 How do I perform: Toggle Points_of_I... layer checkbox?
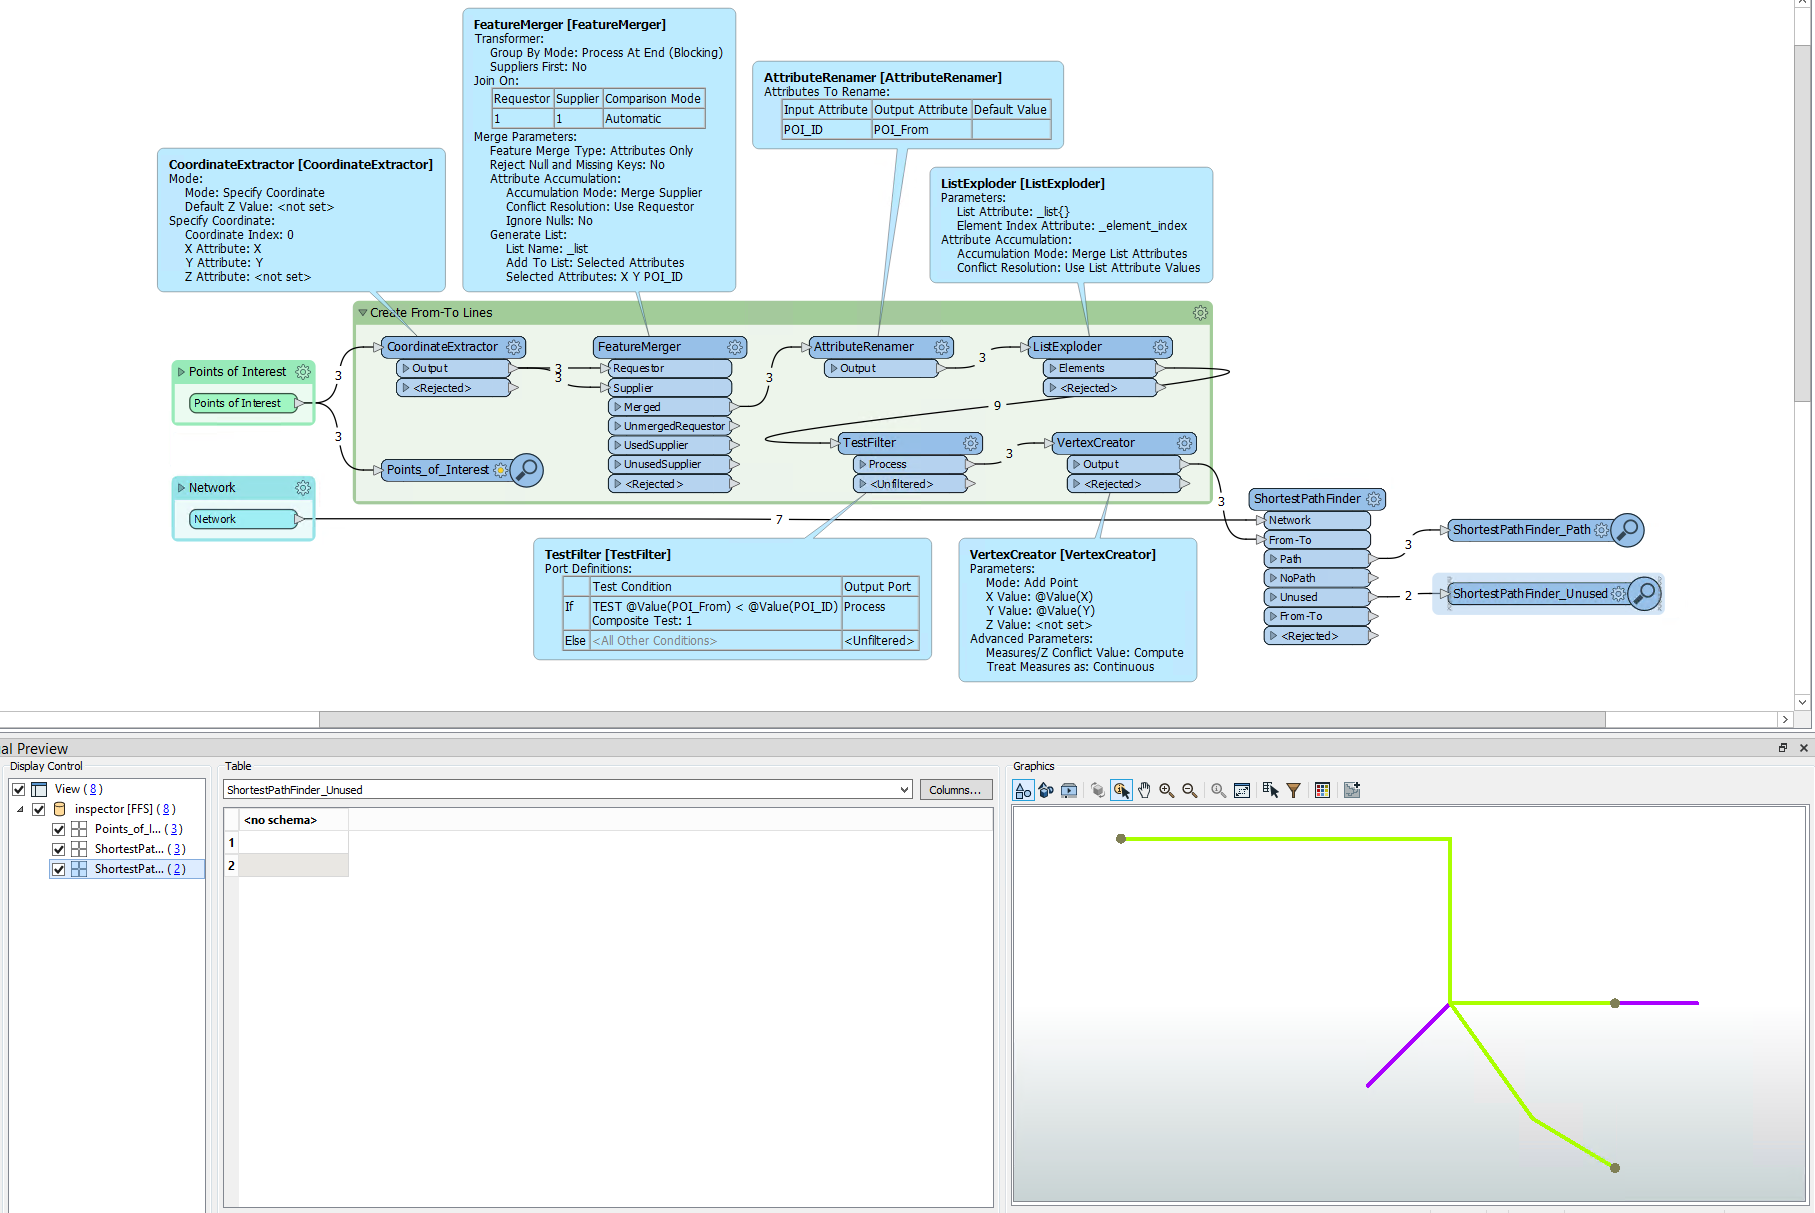(x=59, y=829)
